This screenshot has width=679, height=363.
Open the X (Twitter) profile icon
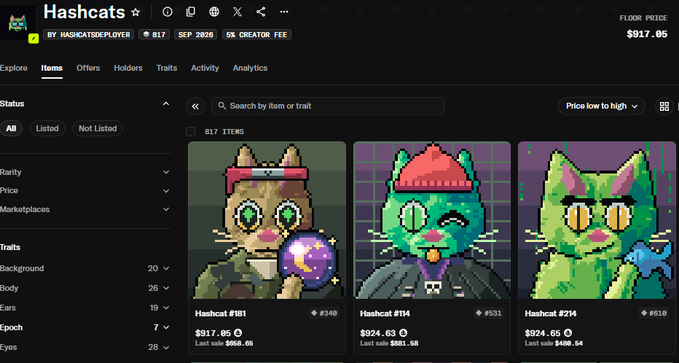(237, 12)
